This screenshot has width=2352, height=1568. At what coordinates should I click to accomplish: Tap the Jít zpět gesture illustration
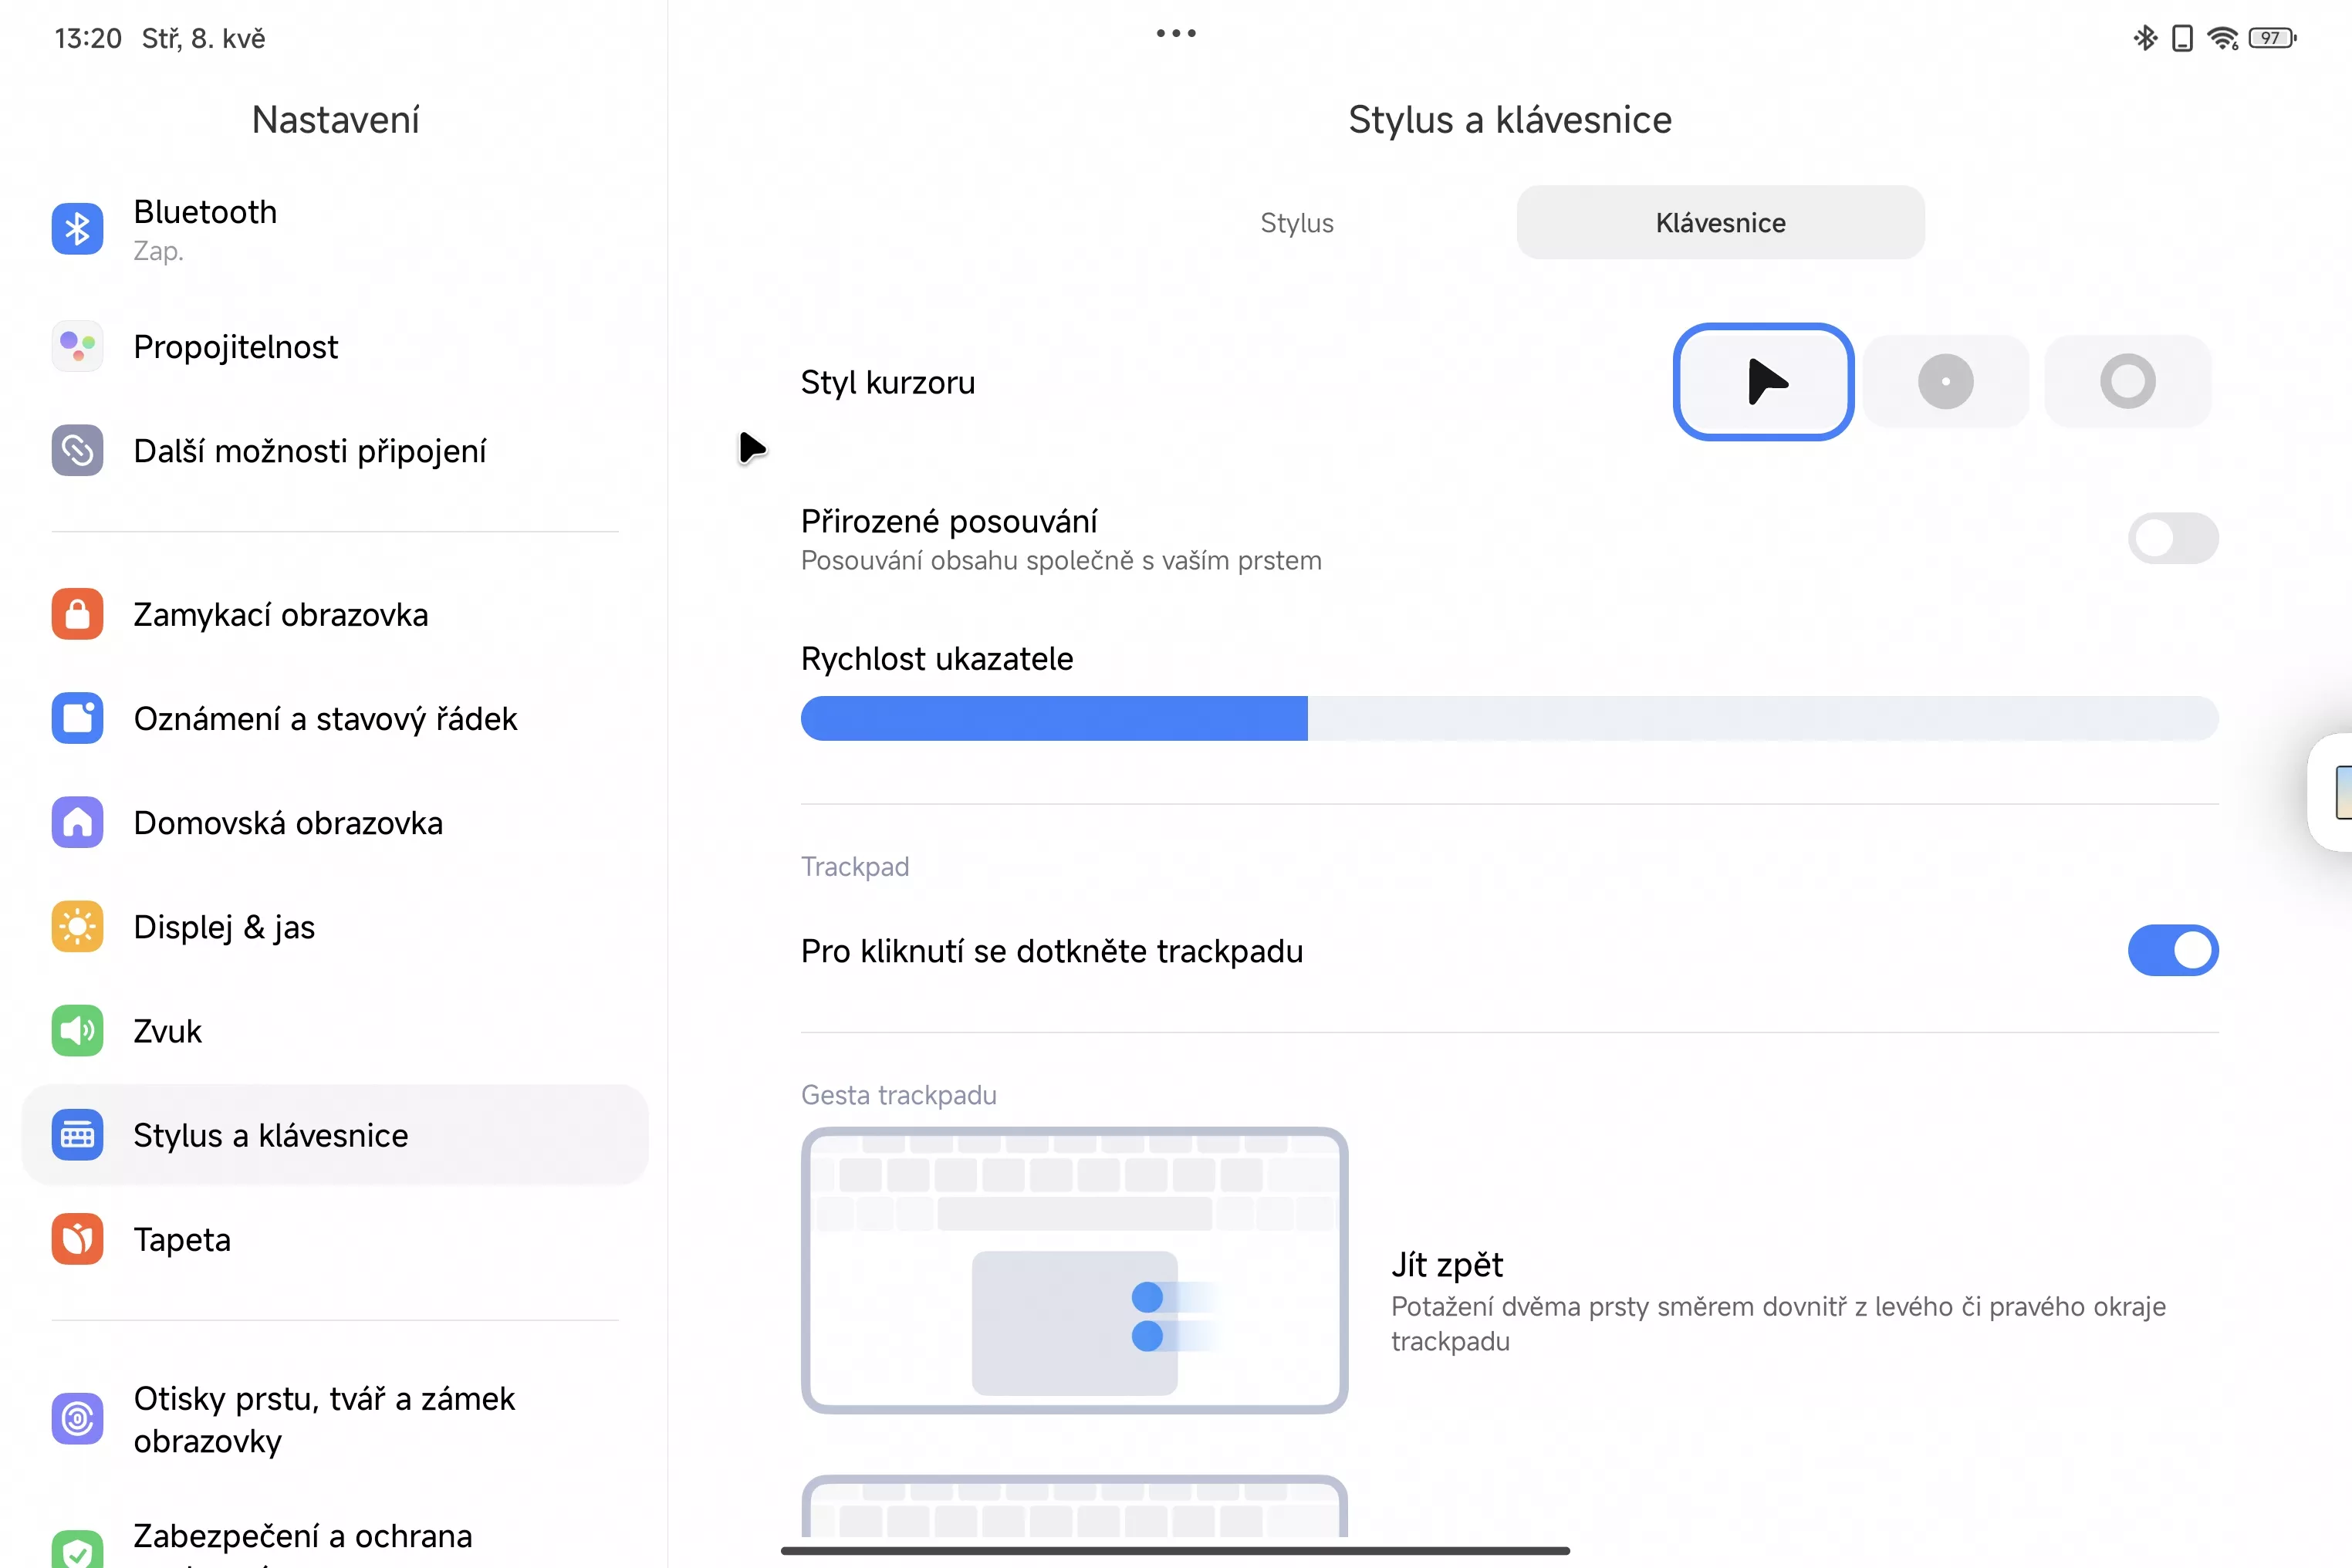1074,1270
